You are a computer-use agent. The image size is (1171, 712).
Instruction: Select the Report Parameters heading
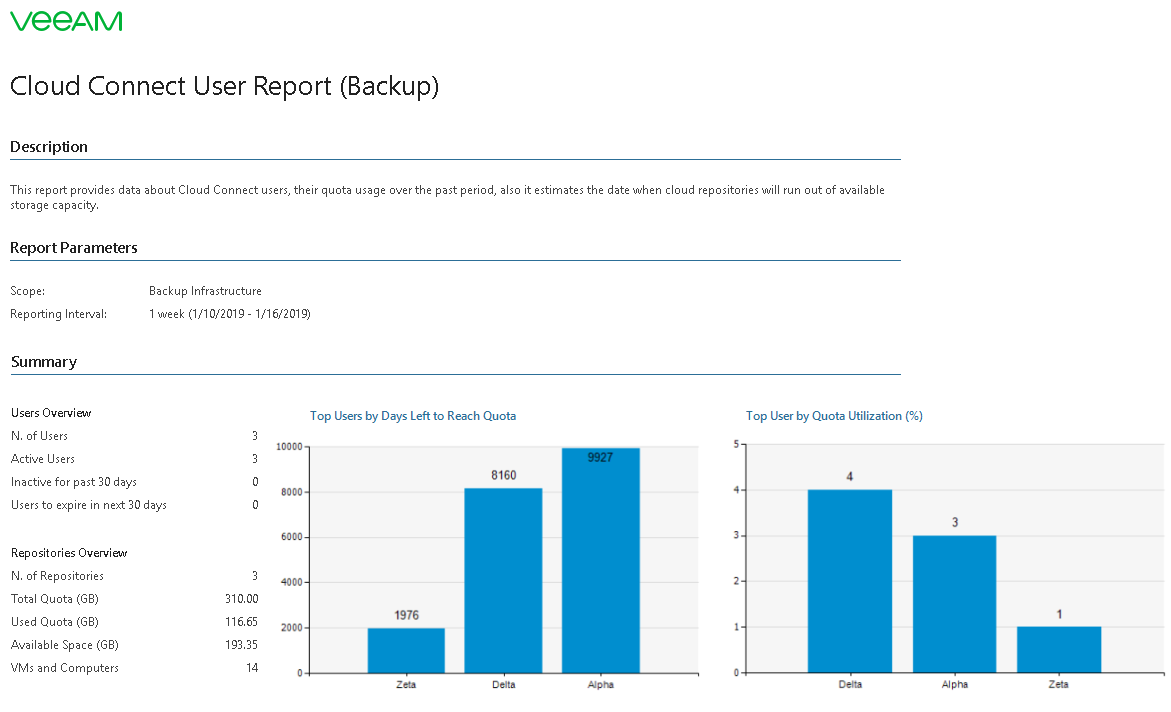[74, 248]
